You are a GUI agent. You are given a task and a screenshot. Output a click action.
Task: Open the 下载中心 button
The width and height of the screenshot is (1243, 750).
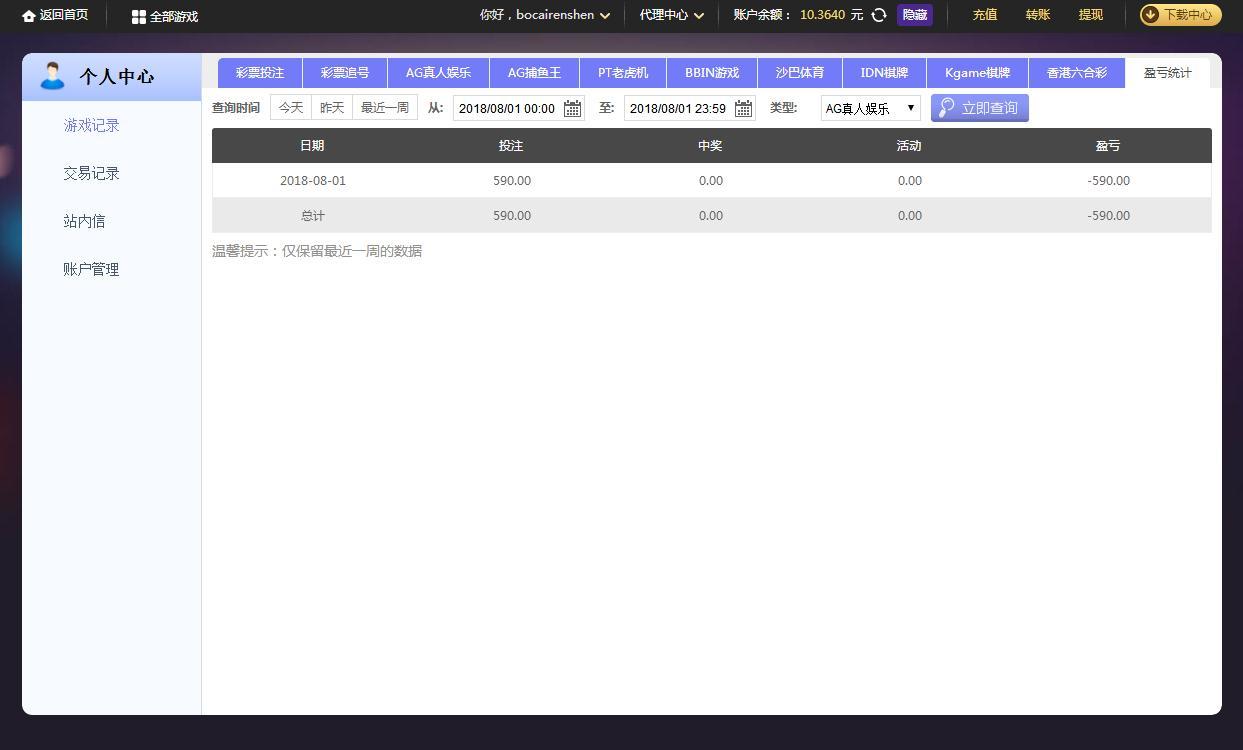pyautogui.click(x=1181, y=15)
